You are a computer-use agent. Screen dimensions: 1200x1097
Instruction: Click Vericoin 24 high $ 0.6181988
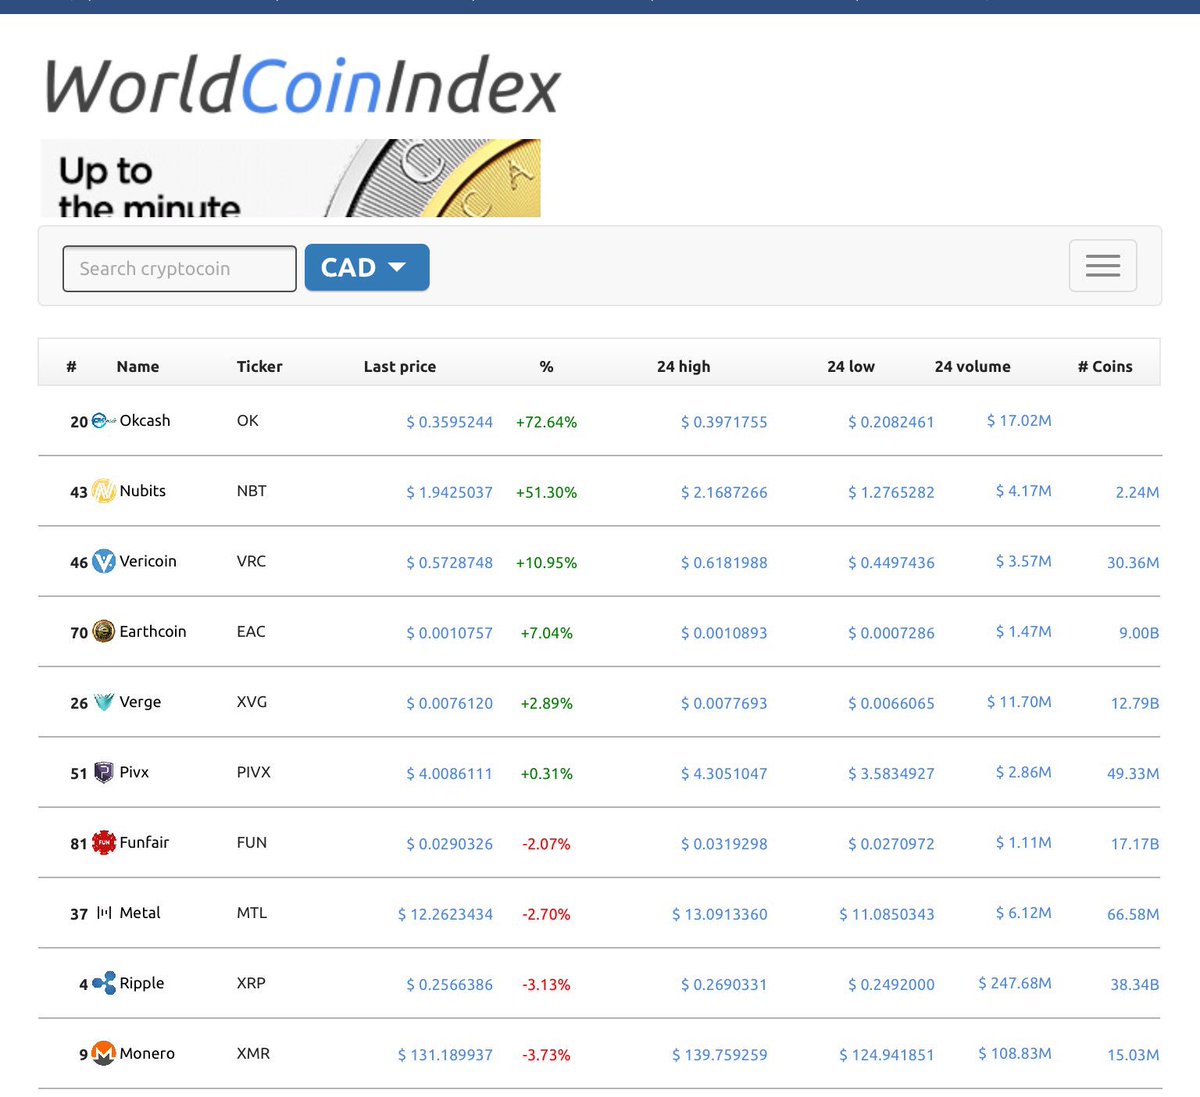coord(724,563)
